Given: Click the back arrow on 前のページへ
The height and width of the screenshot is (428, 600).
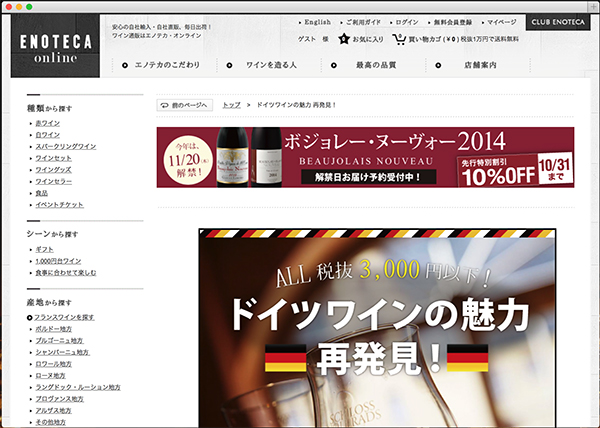Looking at the screenshot, I should [x=165, y=105].
